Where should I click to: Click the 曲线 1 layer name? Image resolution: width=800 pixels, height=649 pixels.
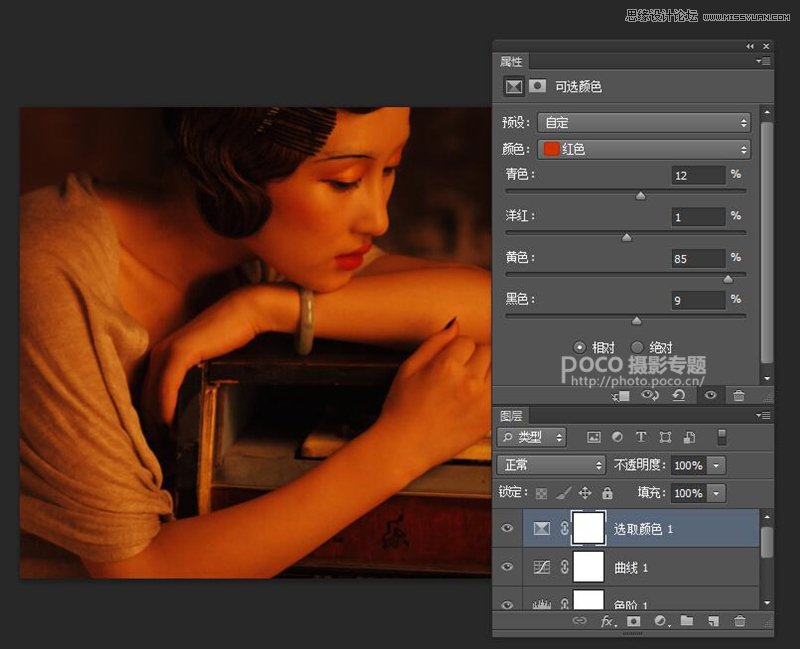[631, 567]
